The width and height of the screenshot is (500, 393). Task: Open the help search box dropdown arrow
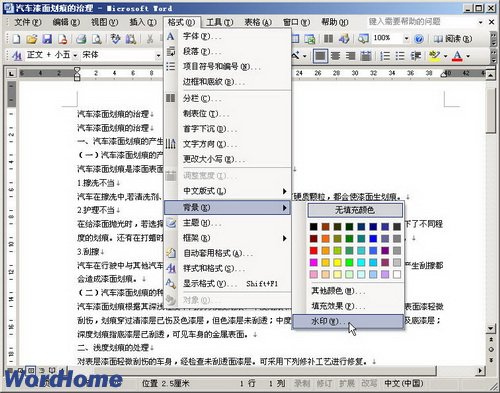pos(480,22)
